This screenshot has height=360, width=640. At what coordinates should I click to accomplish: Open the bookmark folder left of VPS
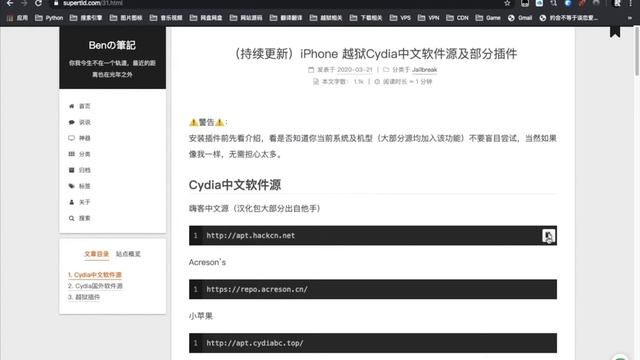click(x=366, y=18)
